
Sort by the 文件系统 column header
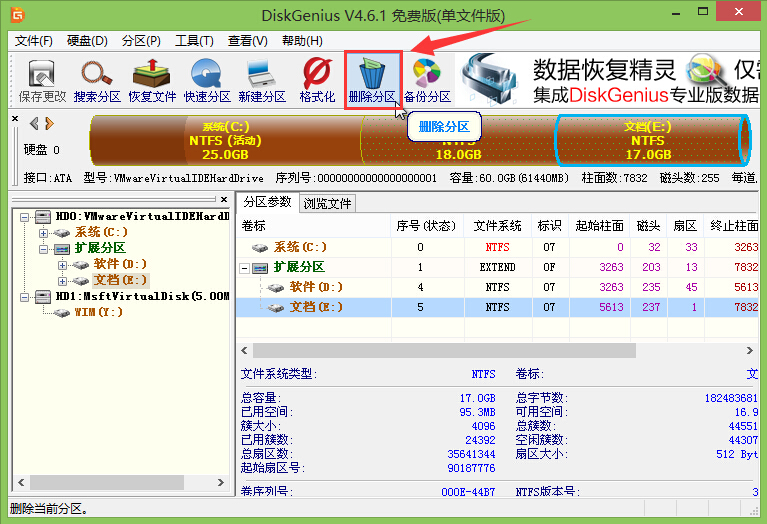497,226
